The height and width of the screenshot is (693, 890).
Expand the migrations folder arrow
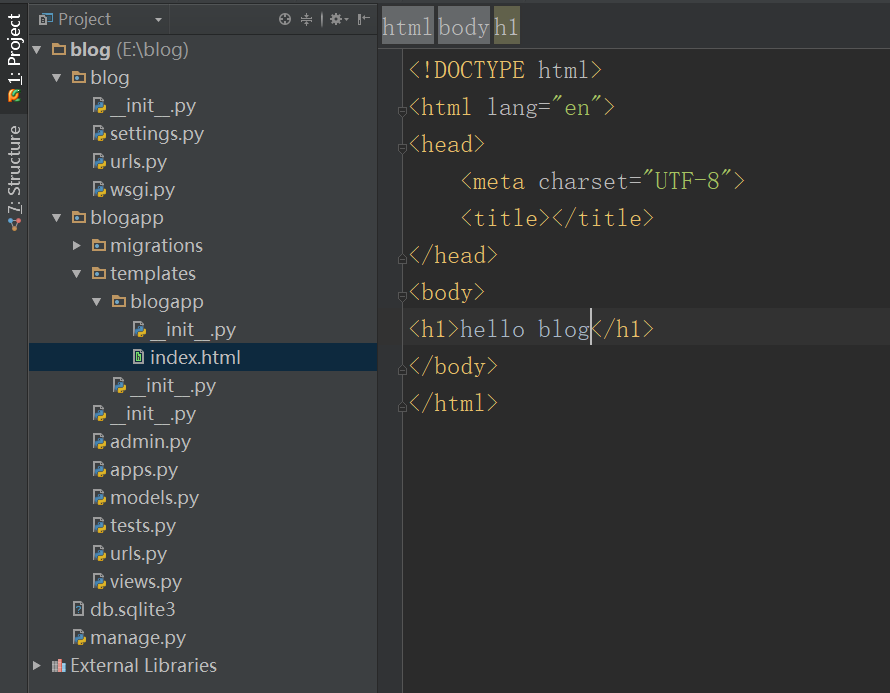[77, 245]
